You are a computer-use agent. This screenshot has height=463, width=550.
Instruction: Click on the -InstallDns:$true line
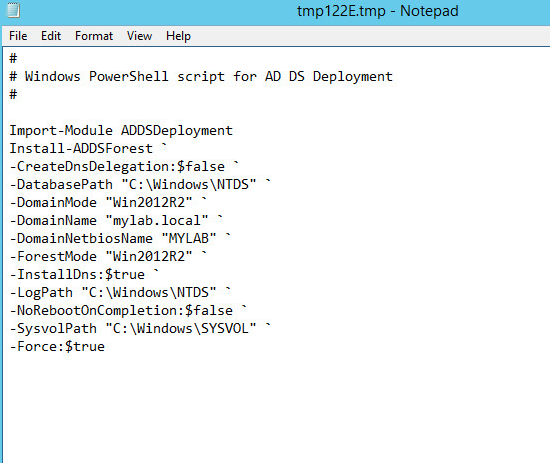pos(84,274)
